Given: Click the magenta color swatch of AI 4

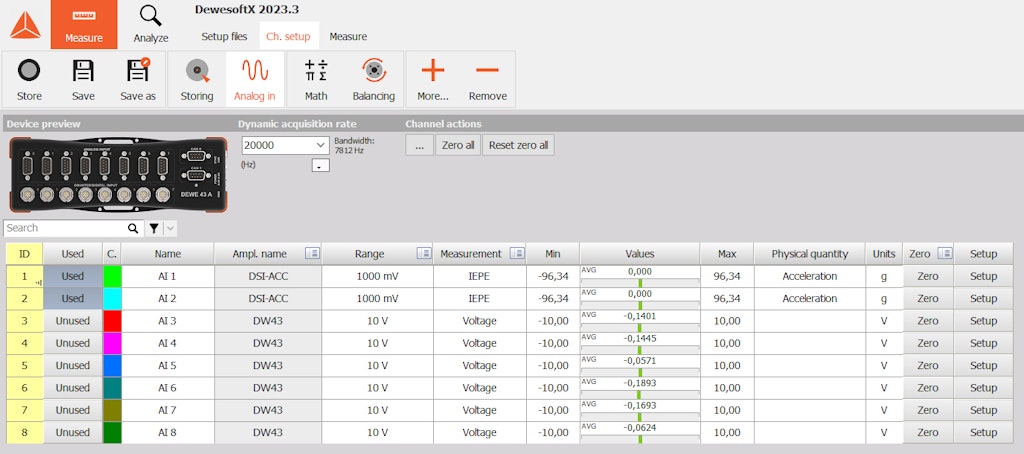Looking at the screenshot, I should coord(112,343).
